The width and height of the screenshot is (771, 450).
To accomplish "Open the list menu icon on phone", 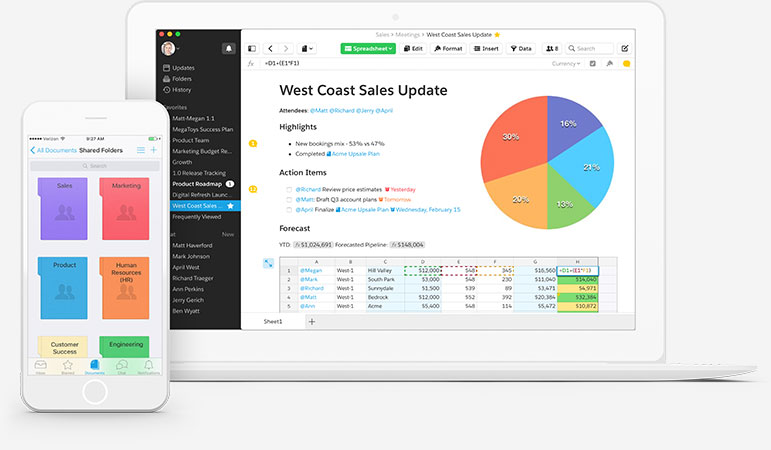I will coord(141,150).
